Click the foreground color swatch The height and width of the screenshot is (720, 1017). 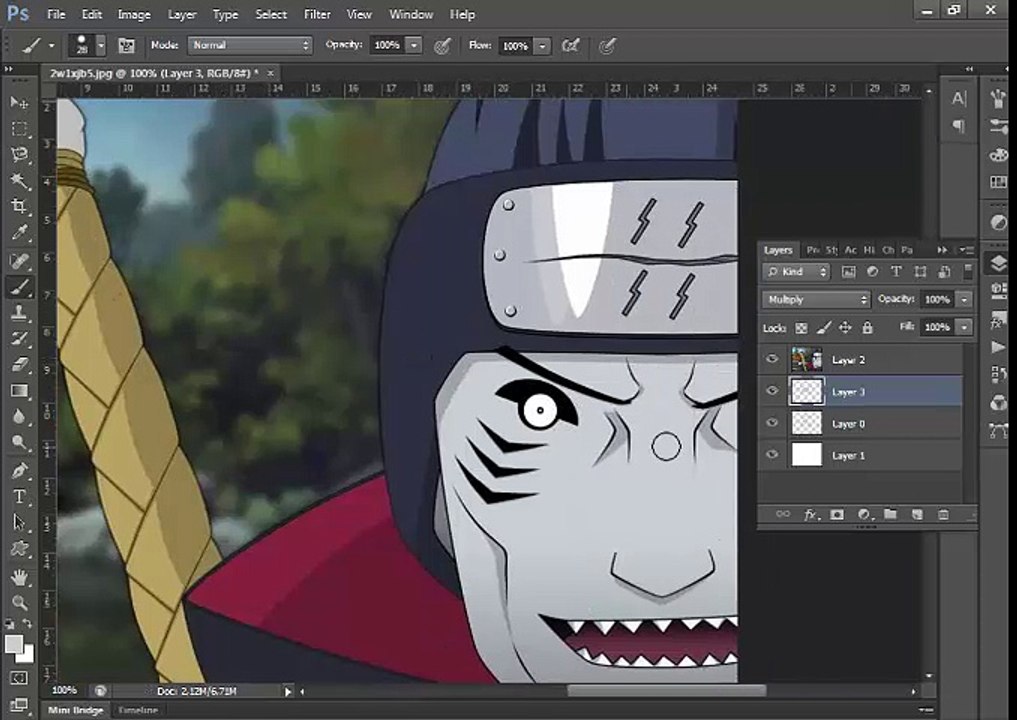14,643
